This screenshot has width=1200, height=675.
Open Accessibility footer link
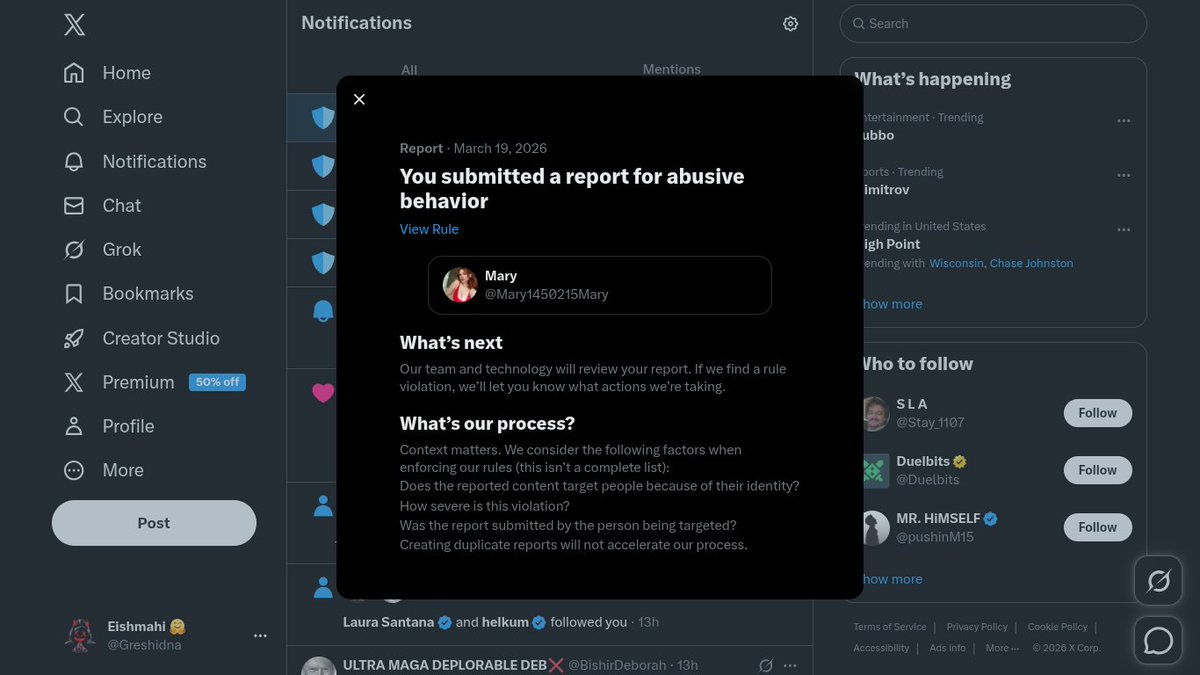coord(881,648)
